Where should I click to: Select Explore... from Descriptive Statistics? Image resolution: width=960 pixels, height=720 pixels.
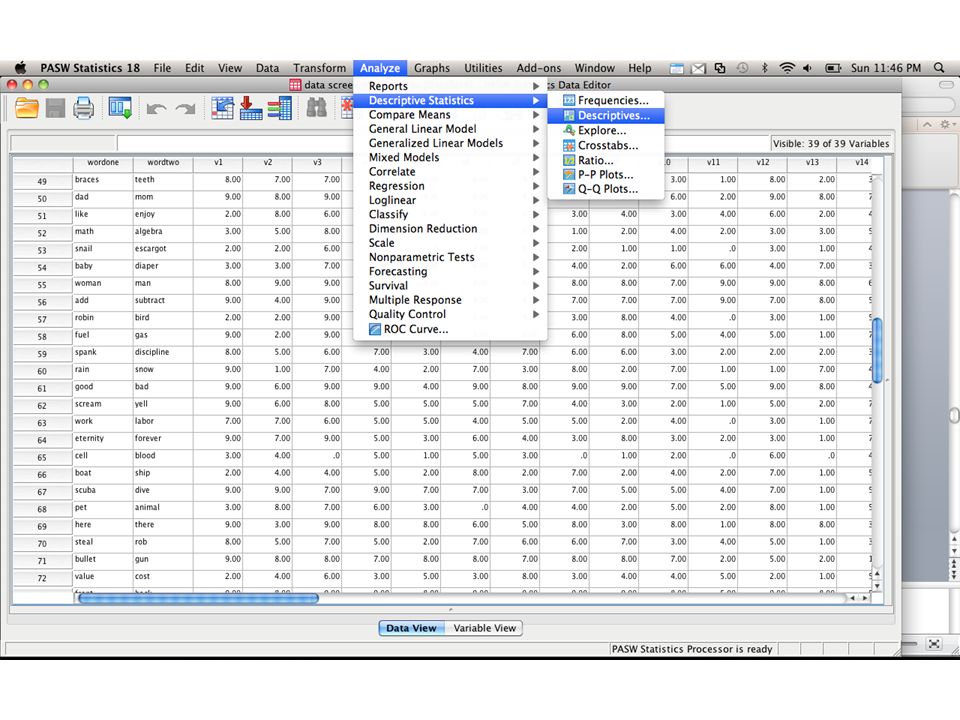click(x=606, y=130)
